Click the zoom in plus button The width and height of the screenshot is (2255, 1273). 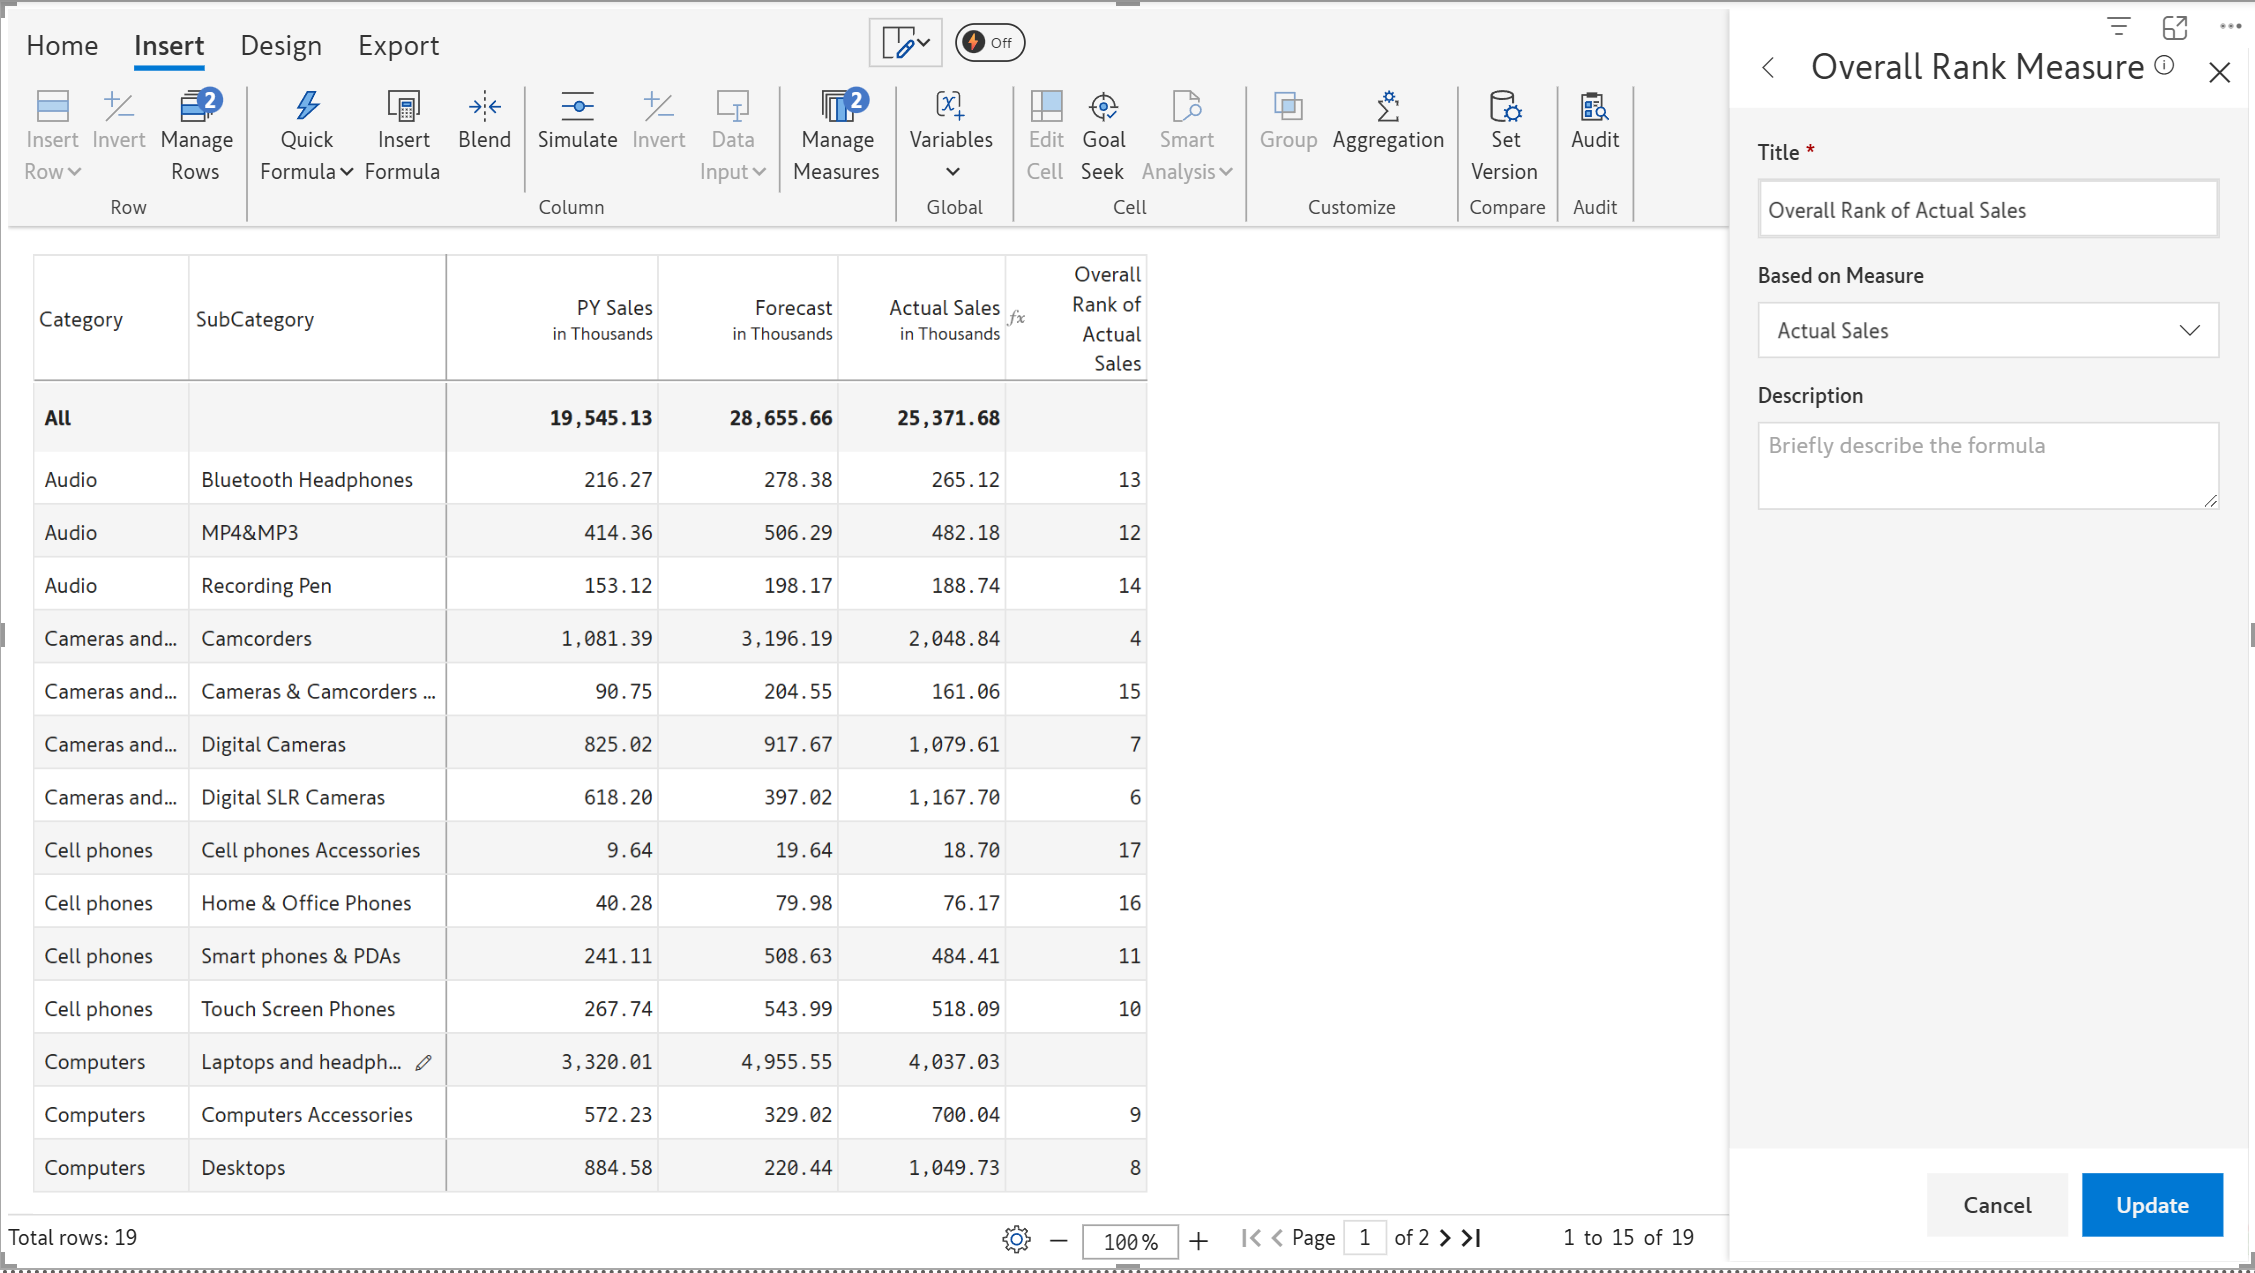1199,1241
